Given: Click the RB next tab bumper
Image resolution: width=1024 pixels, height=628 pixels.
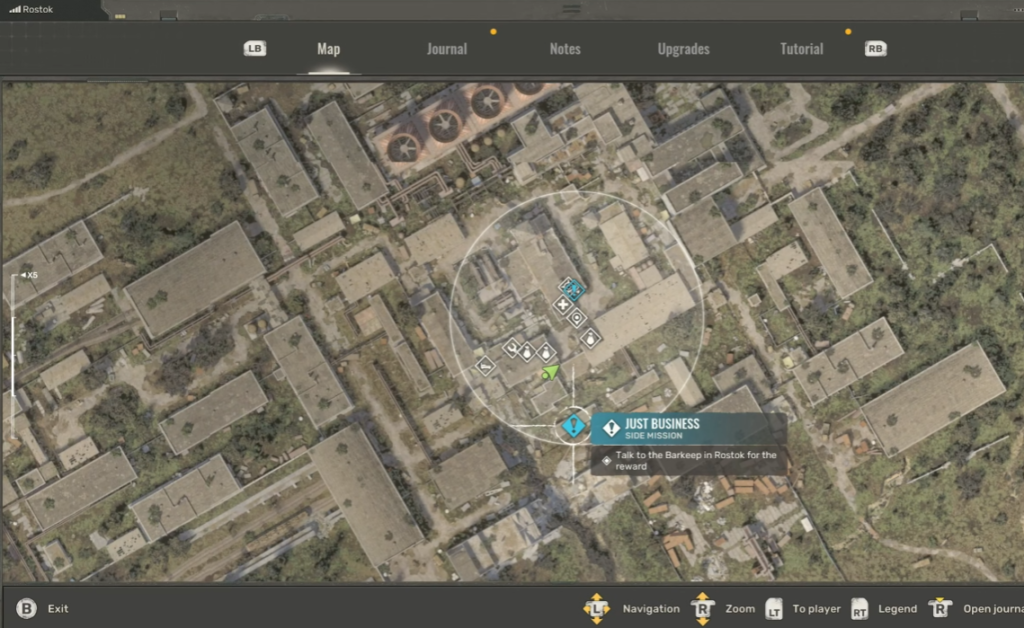Looking at the screenshot, I should (876, 49).
